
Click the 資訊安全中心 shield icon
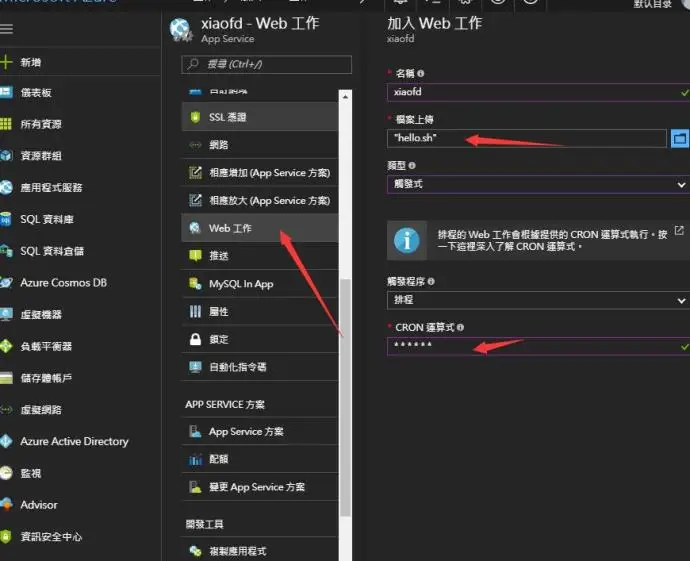[6, 536]
